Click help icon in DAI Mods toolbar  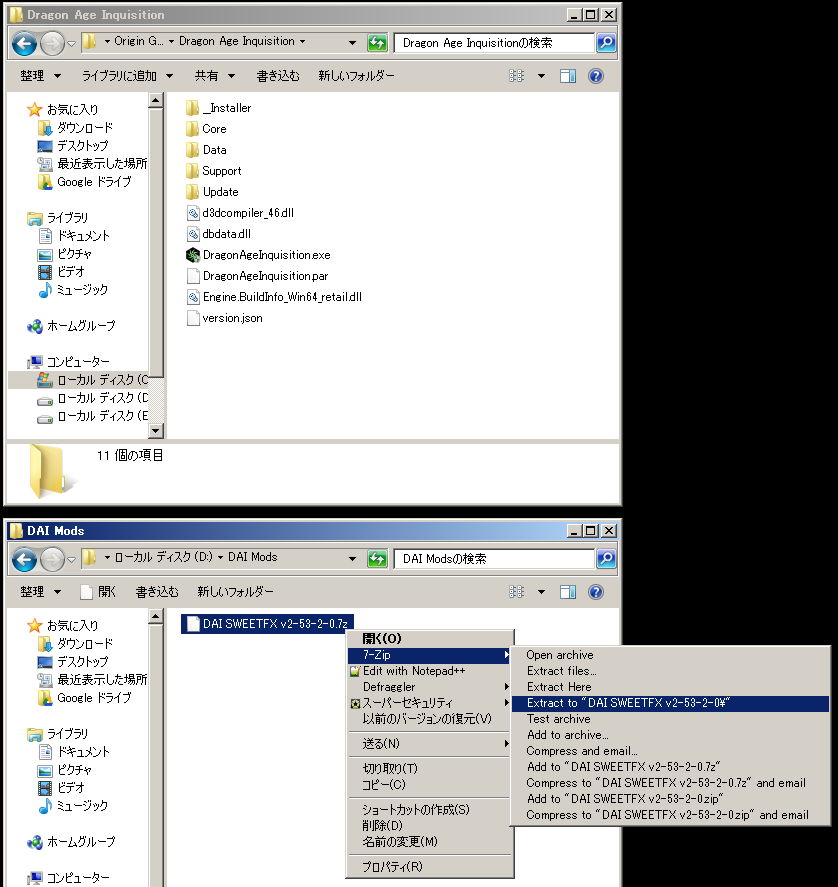(x=596, y=592)
